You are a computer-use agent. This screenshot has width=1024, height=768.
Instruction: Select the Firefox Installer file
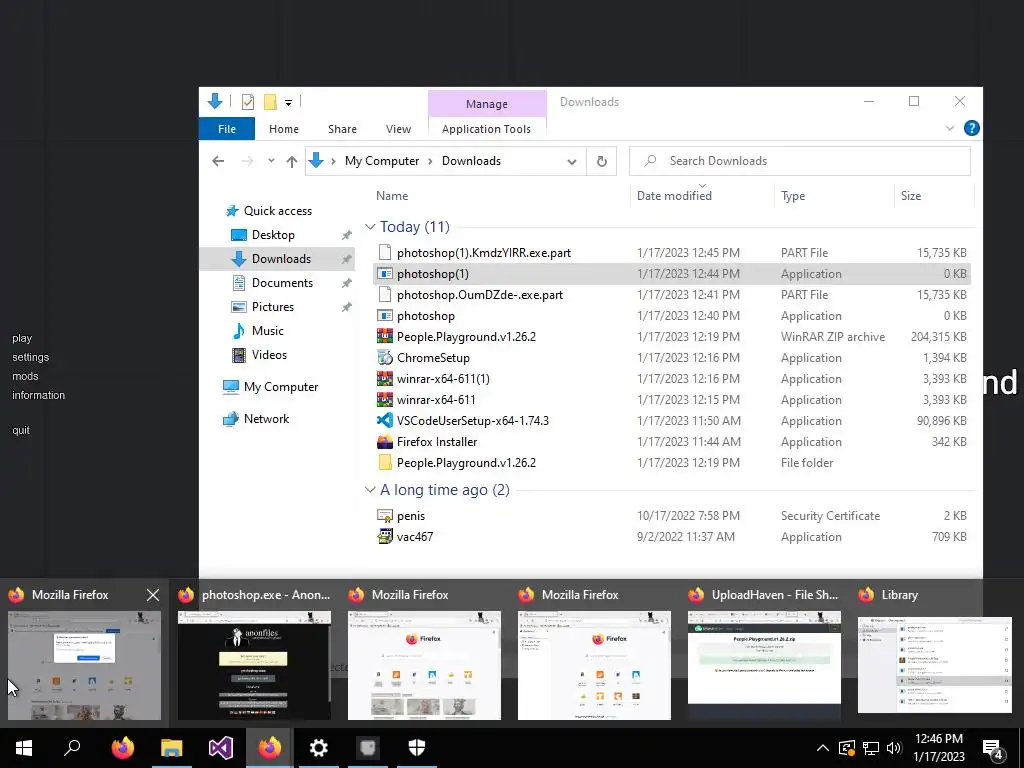(x=671, y=441)
